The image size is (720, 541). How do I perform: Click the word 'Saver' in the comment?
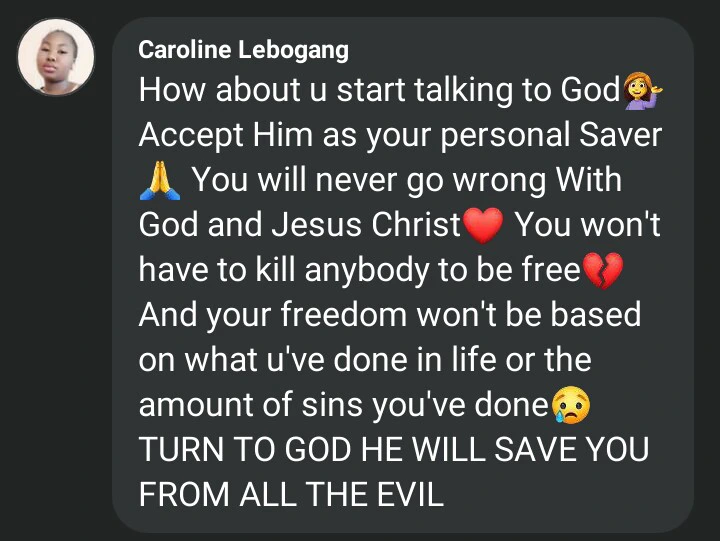click(620, 135)
